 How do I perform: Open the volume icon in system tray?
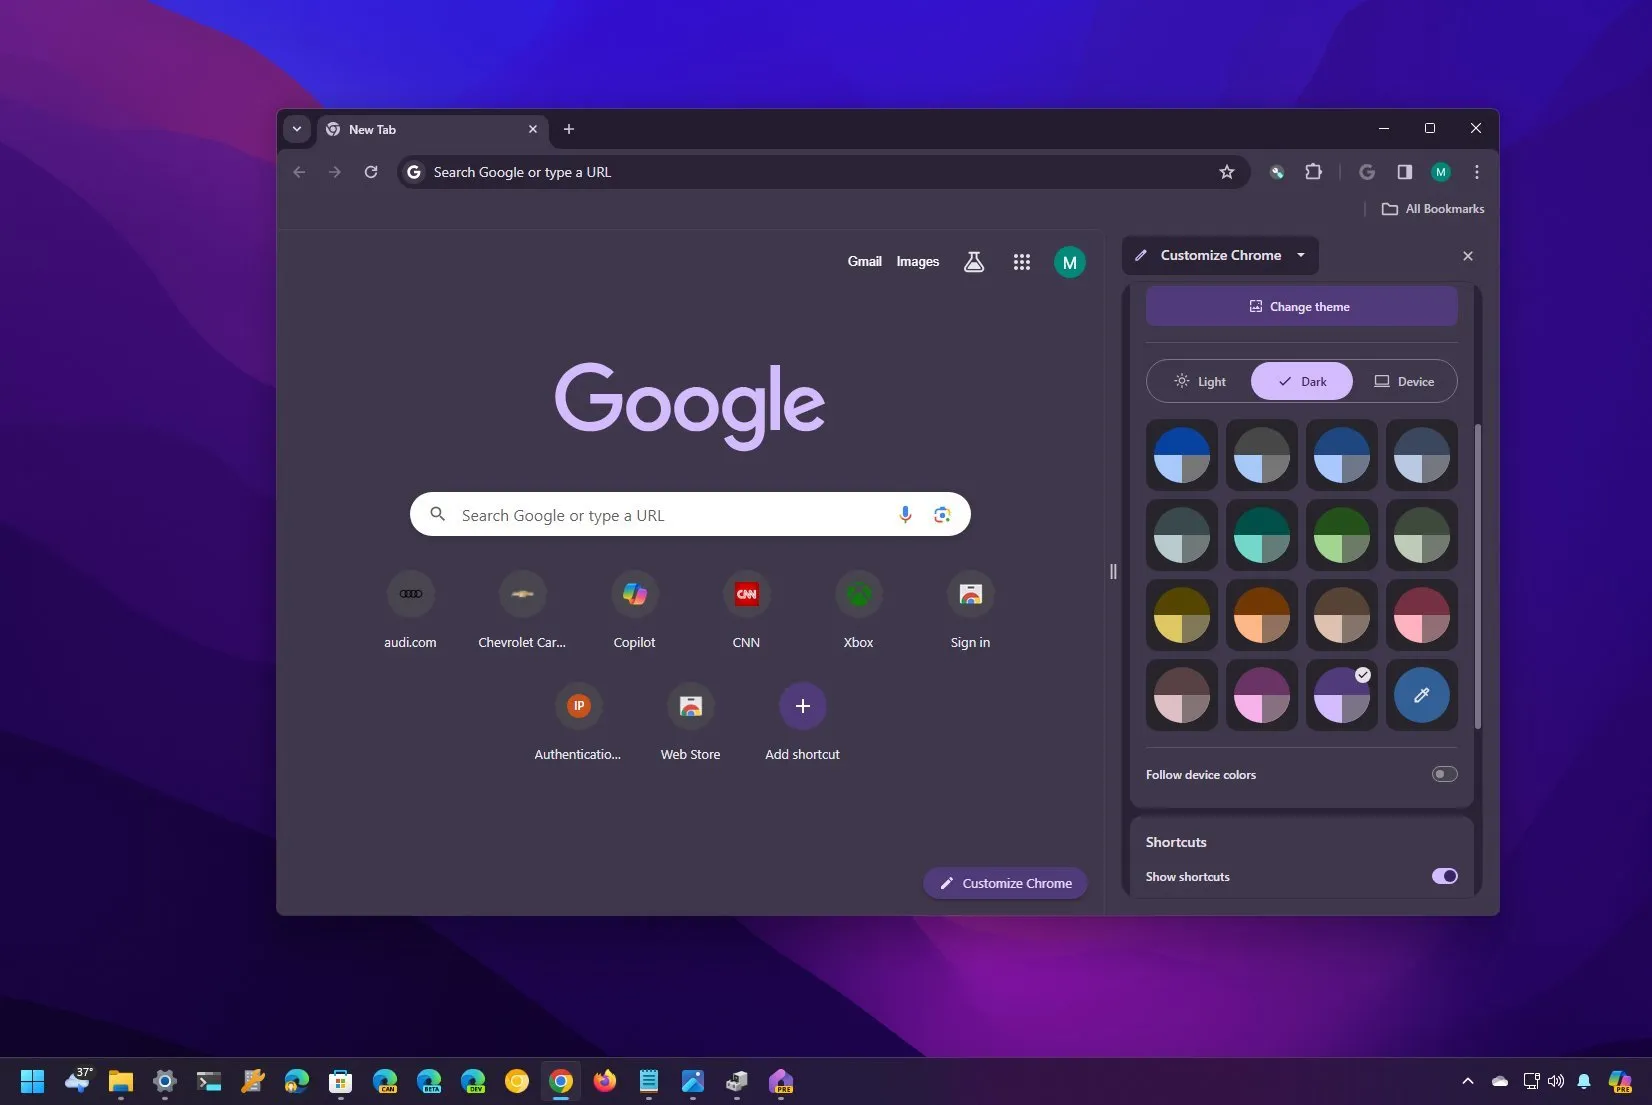[x=1556, y=1081]
